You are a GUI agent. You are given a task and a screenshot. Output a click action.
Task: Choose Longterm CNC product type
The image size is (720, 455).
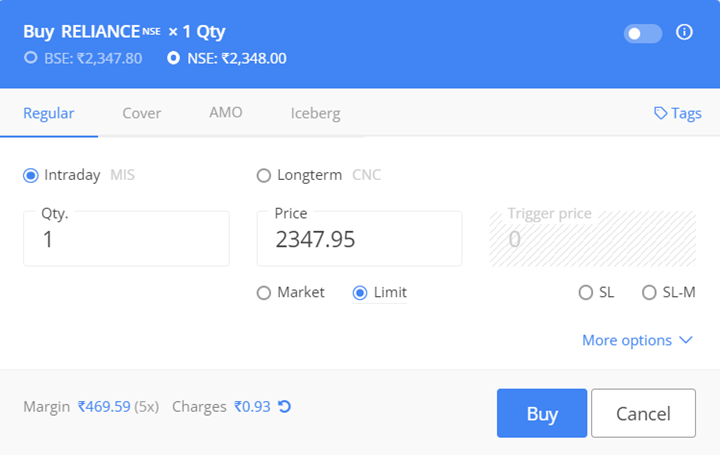(264, 175)
